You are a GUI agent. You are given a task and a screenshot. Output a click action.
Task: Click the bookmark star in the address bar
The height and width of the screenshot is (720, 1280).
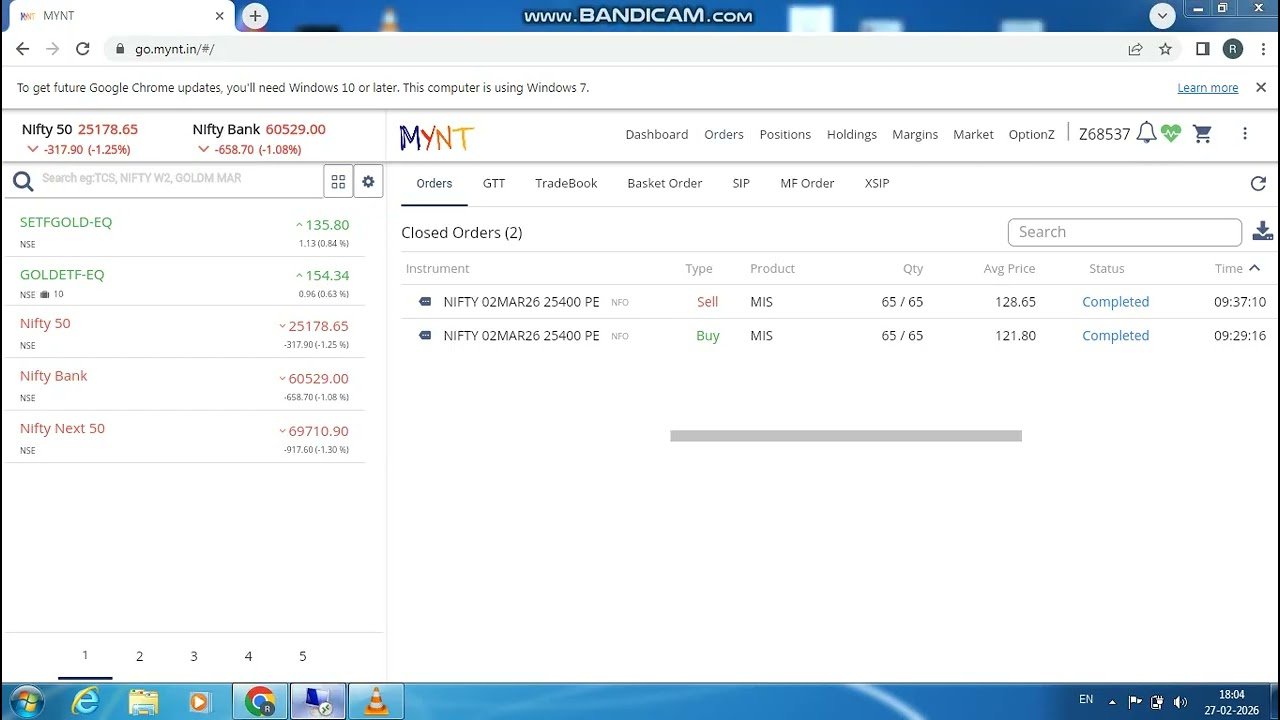coord(1167,48)
